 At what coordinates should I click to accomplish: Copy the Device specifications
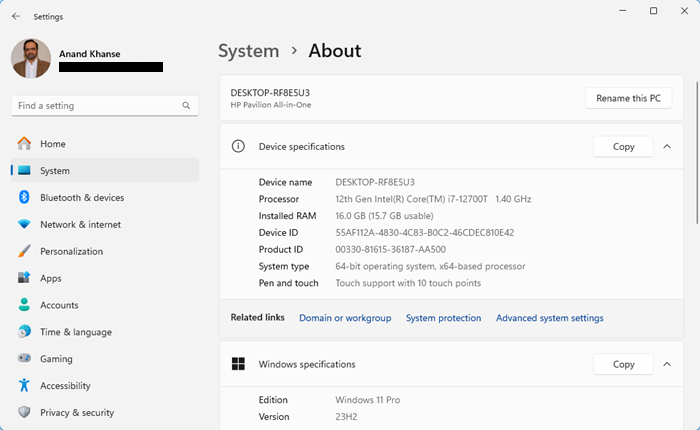(623, 147)
